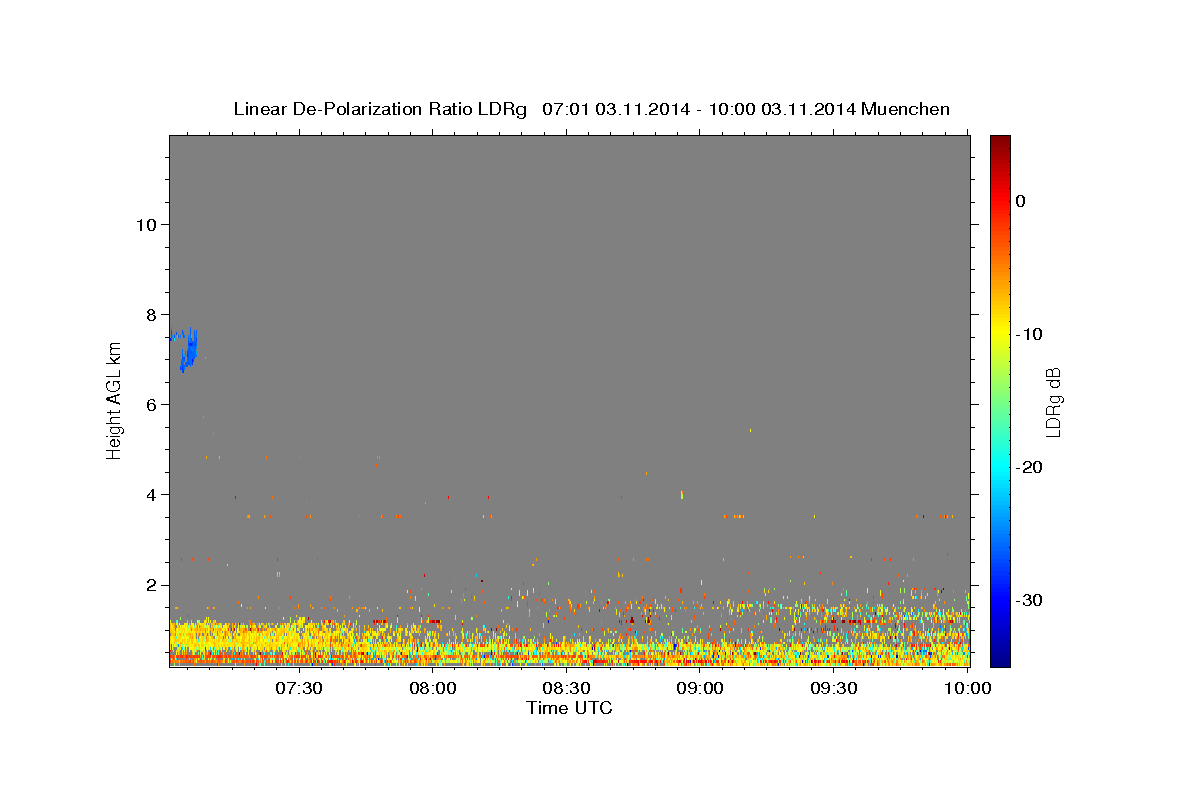The width and height of the screenshot is (1200, 800).
Task: Click the 'Time UTC' axis label
Action: pyautogui.click(x=569, y=708)
